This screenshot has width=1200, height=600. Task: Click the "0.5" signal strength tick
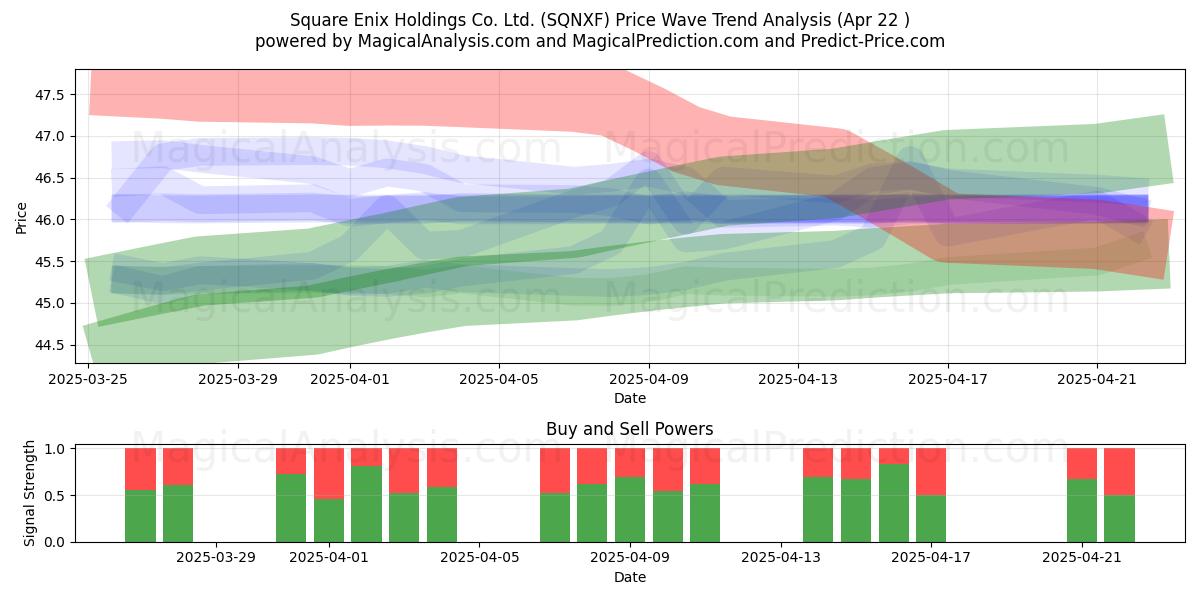click(x=56, y=496)
